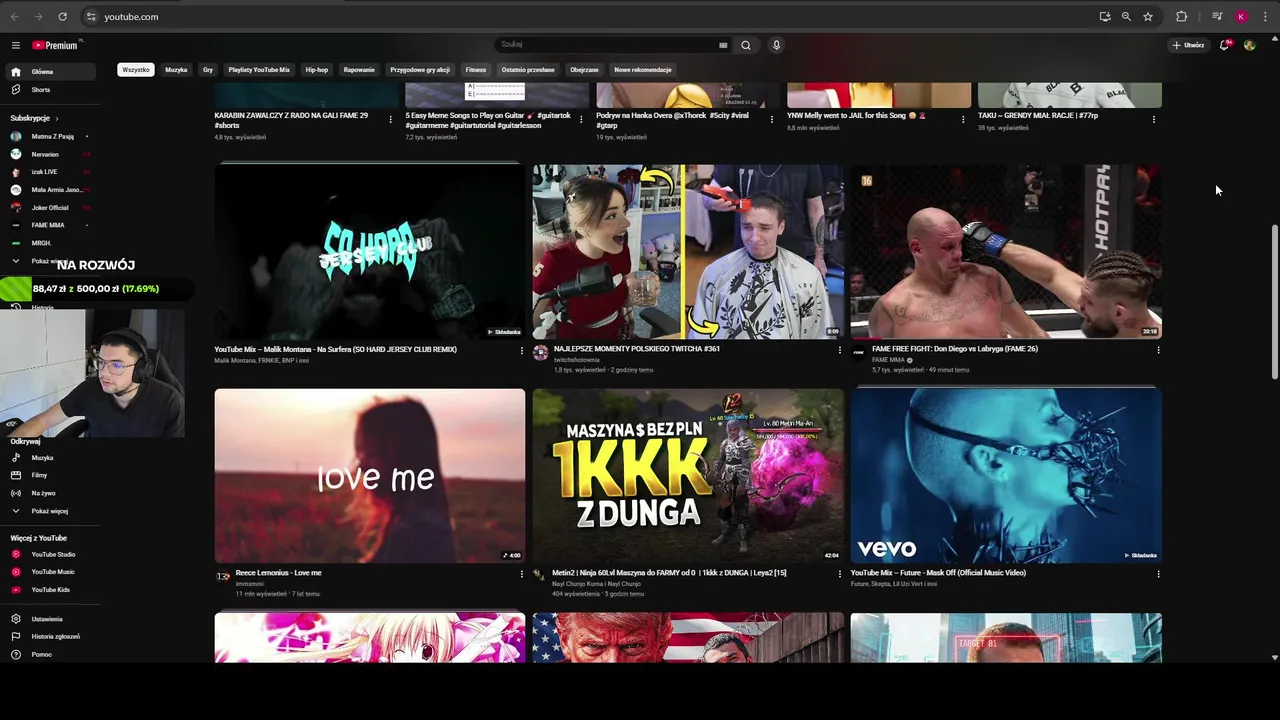The width and height of the screenshot is (1280, 720).
Task: Open more options for Malik Montana mix
Action: (x=521, y=351)
